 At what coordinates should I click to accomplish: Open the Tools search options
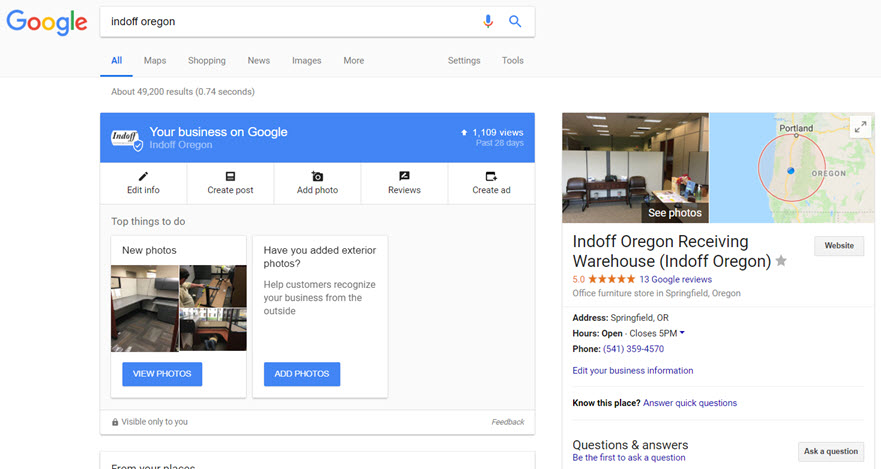(512, 60)
